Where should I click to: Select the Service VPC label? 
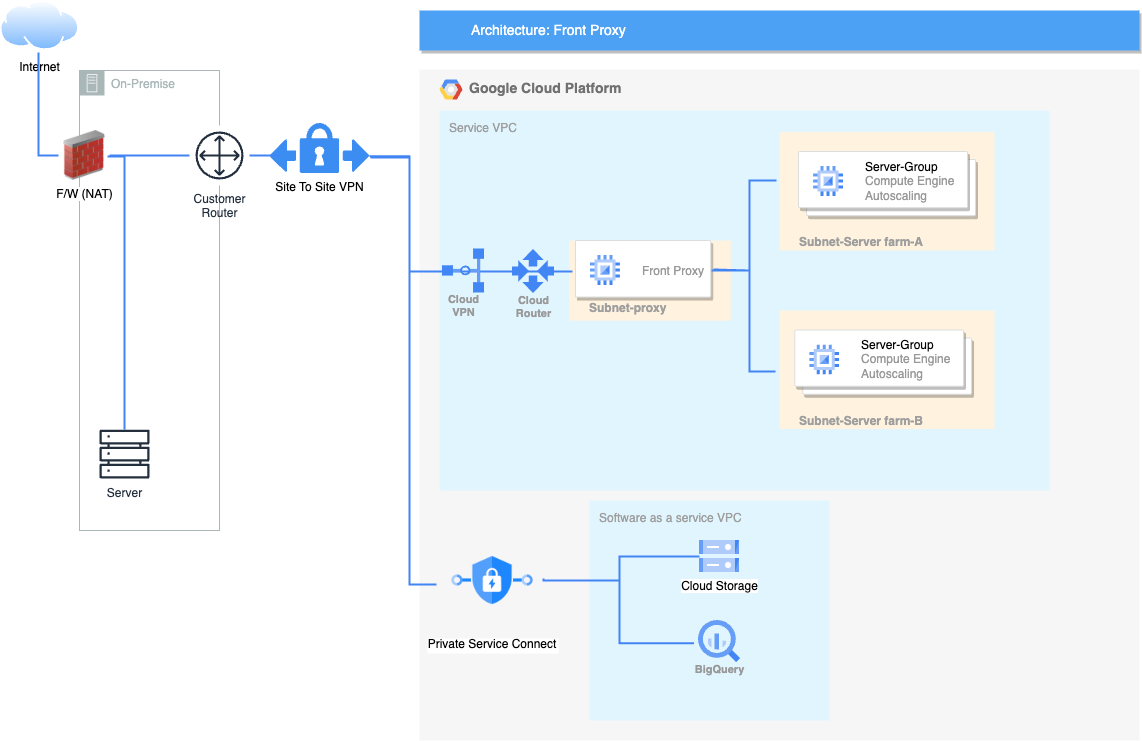(483, 128)
